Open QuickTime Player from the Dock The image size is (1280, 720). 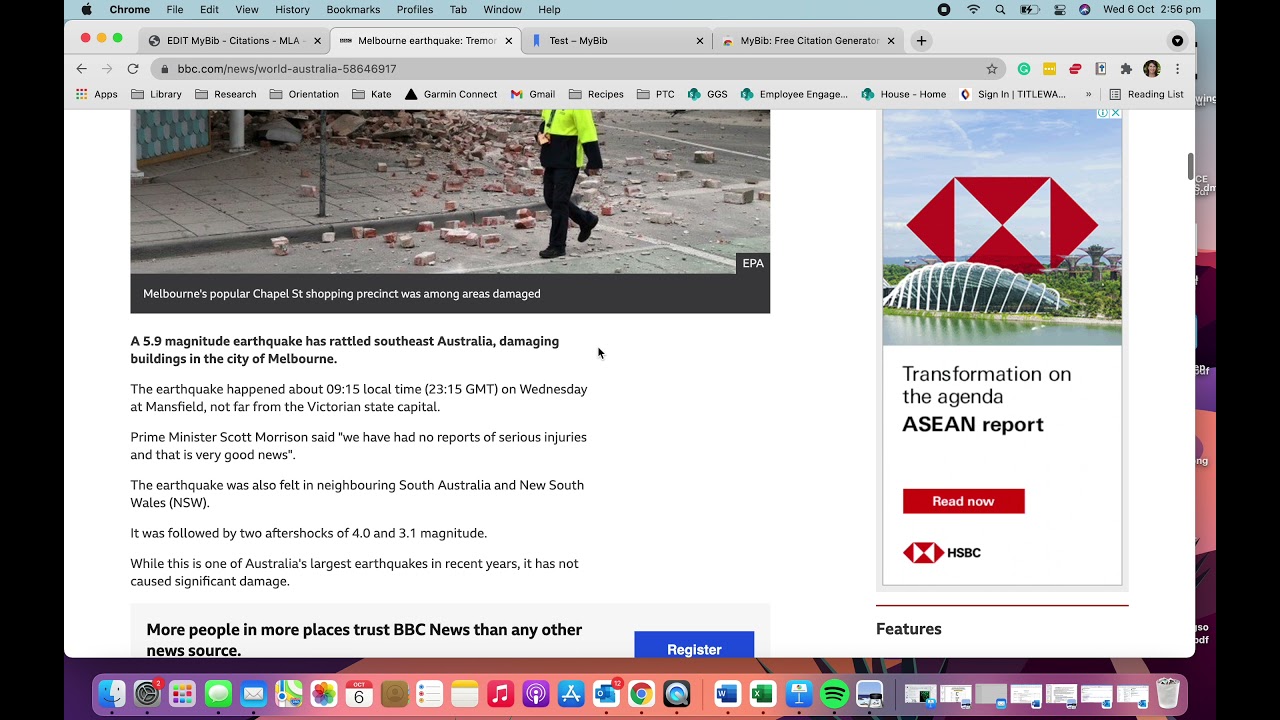coord(677,693)
